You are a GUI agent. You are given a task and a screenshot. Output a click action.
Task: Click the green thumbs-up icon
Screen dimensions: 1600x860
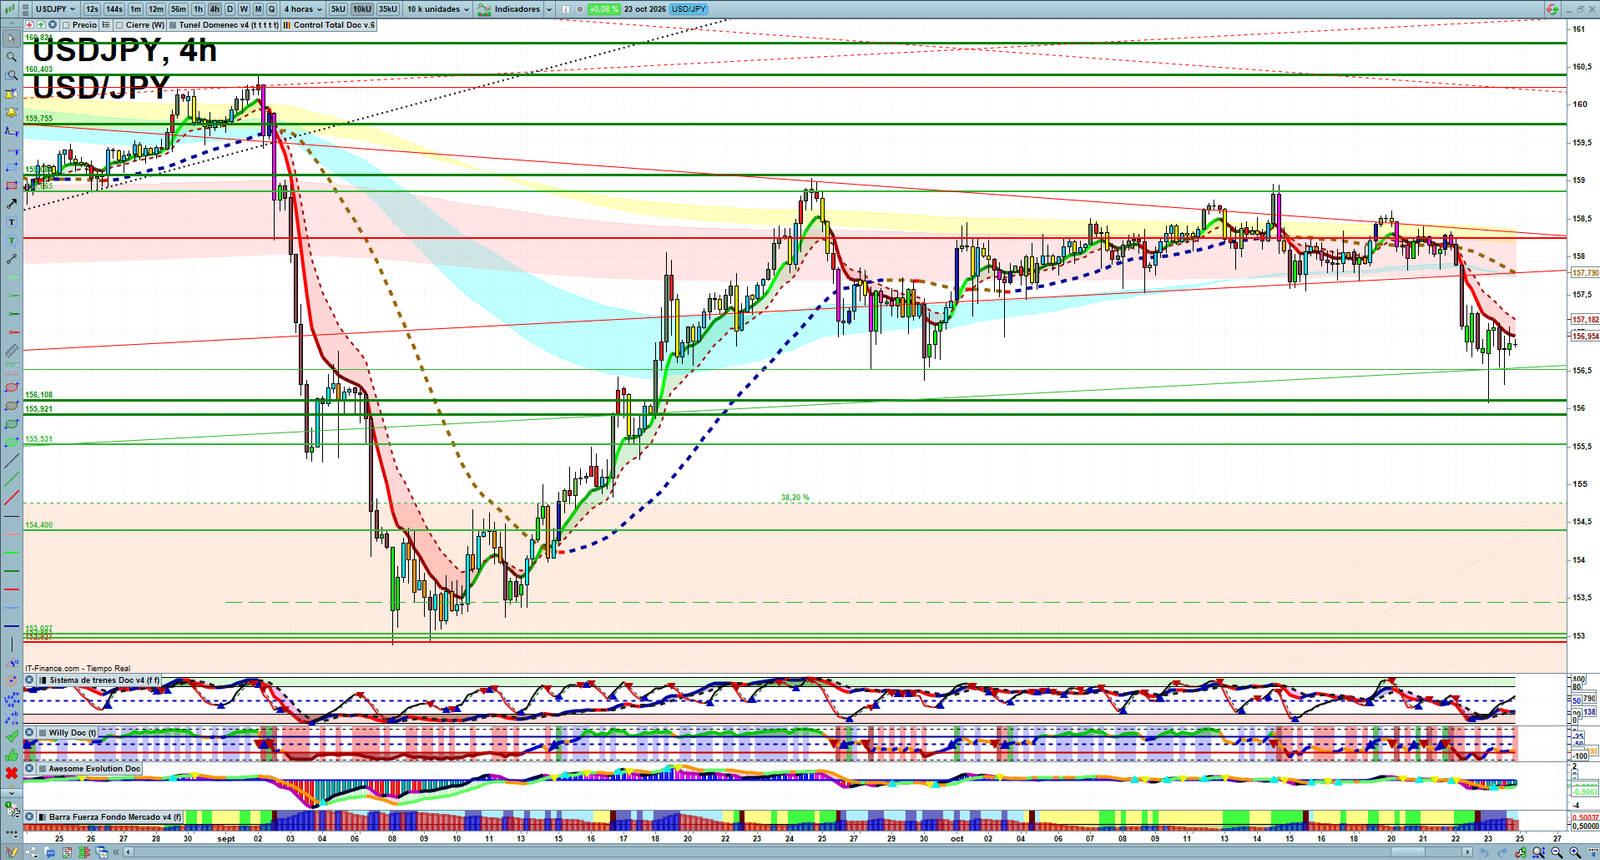click(x=12, y=755)
